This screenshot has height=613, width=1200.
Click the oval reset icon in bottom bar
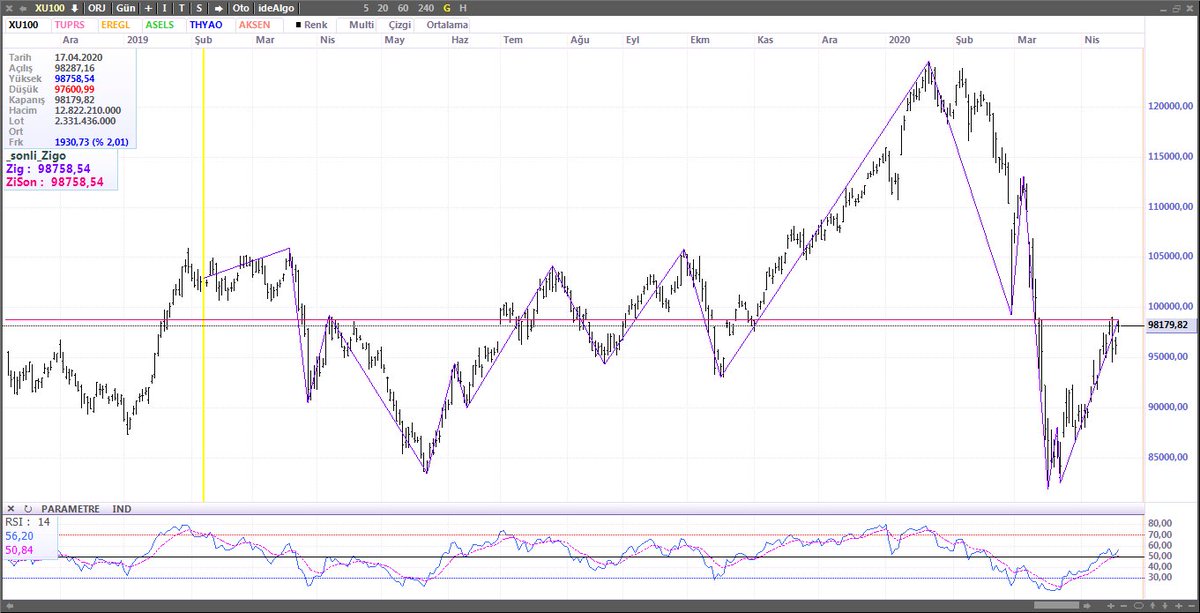pyautogui.click(x=1139, y=606)
